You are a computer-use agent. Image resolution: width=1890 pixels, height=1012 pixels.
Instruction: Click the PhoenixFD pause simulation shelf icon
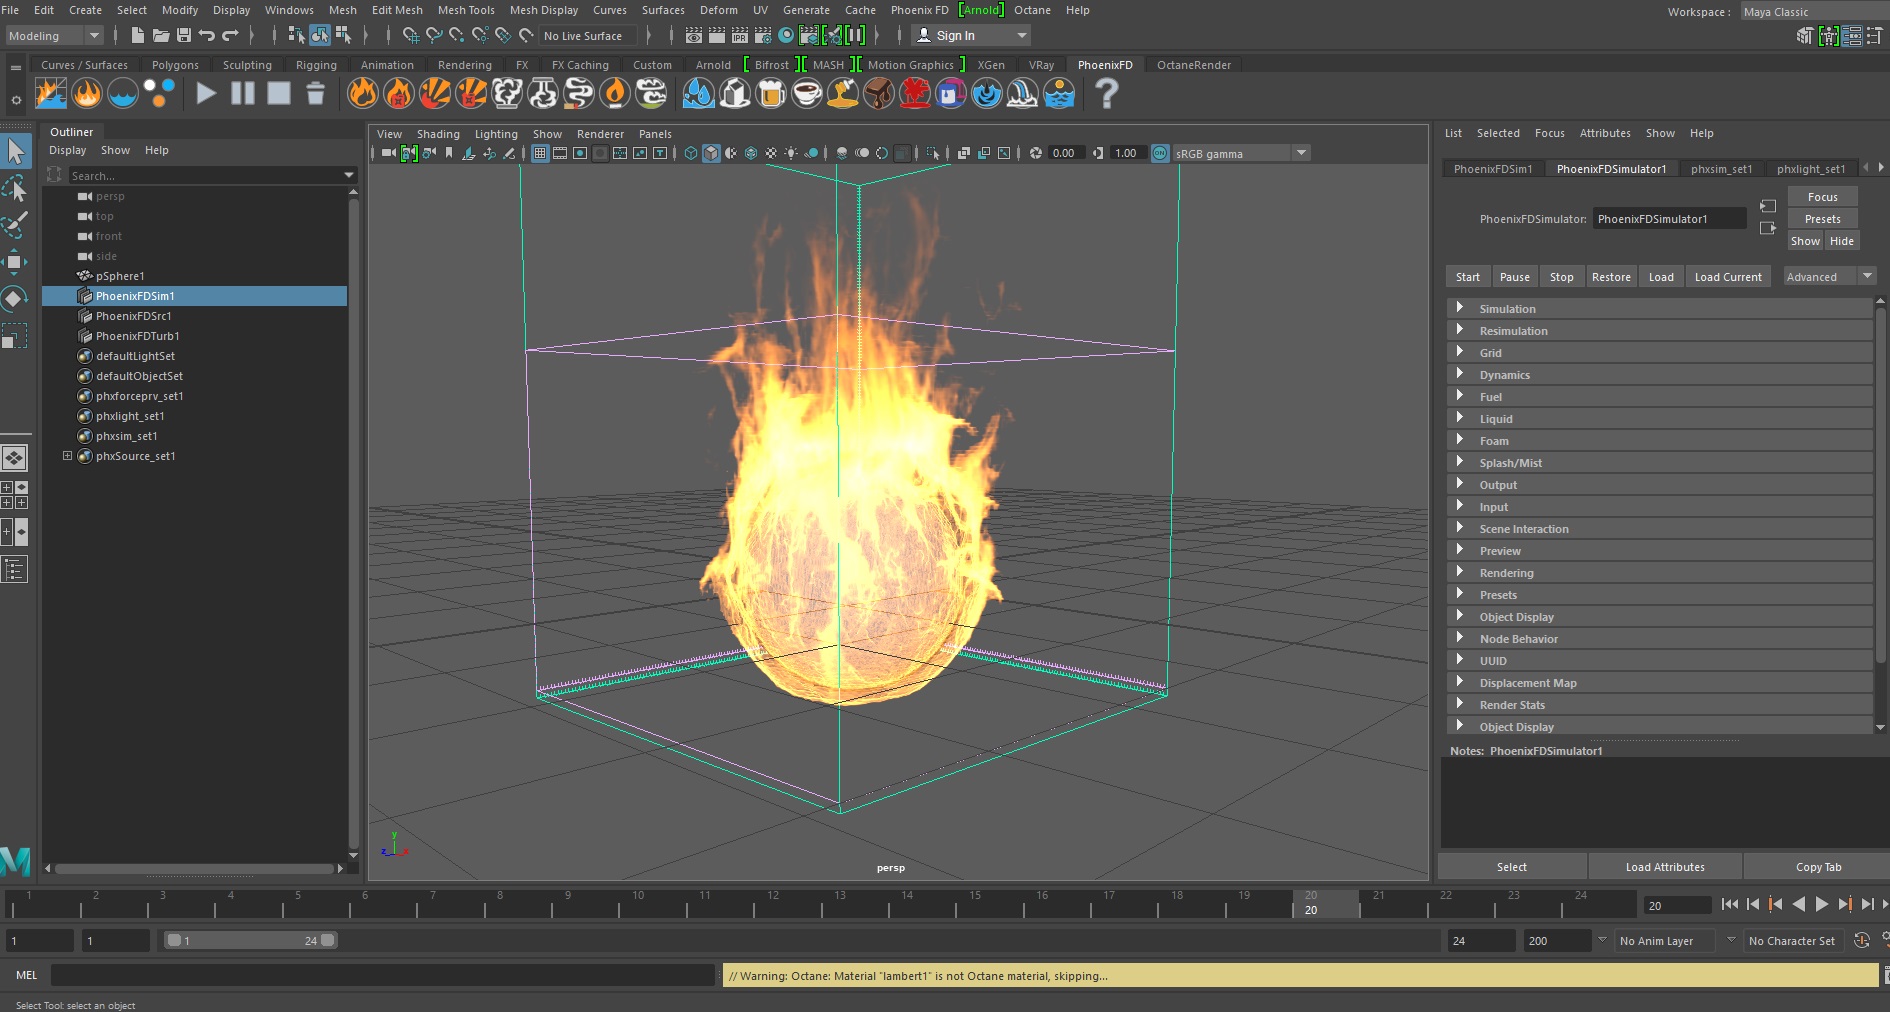tap(243, 94)
